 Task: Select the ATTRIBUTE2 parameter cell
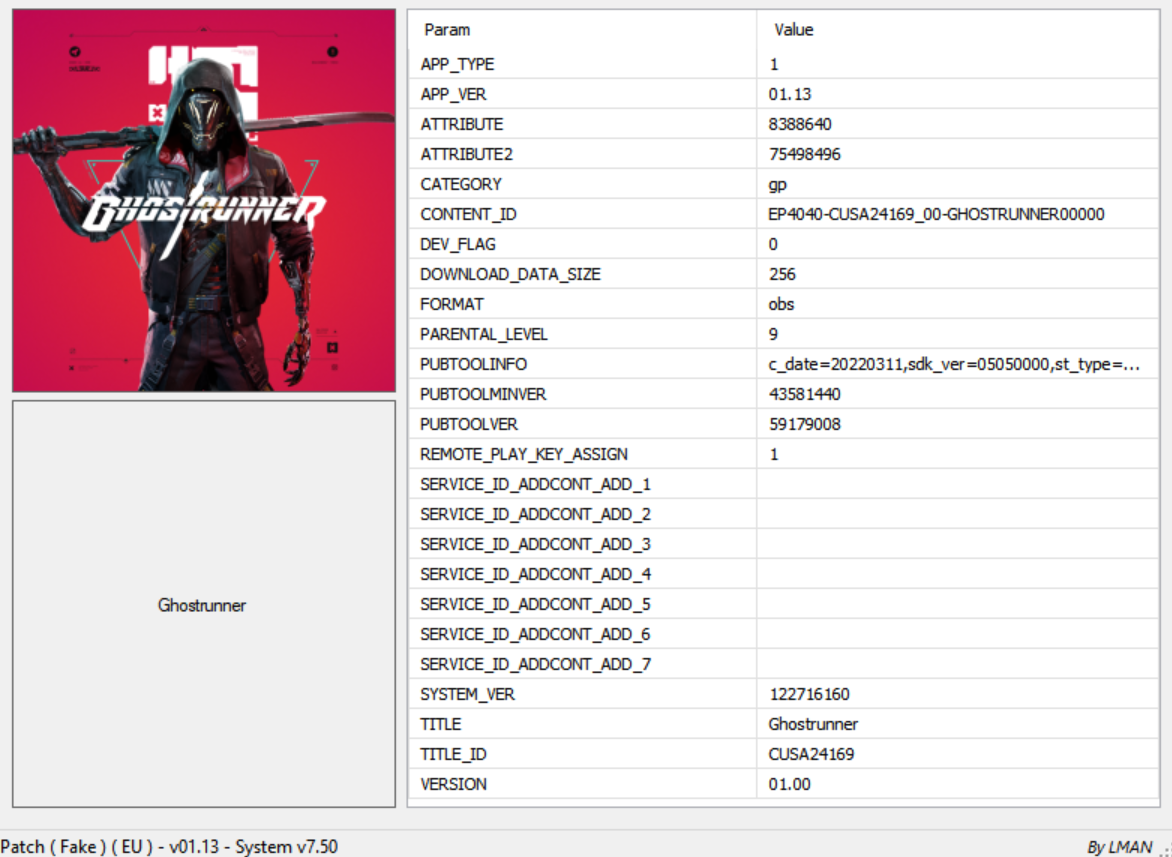582,154
